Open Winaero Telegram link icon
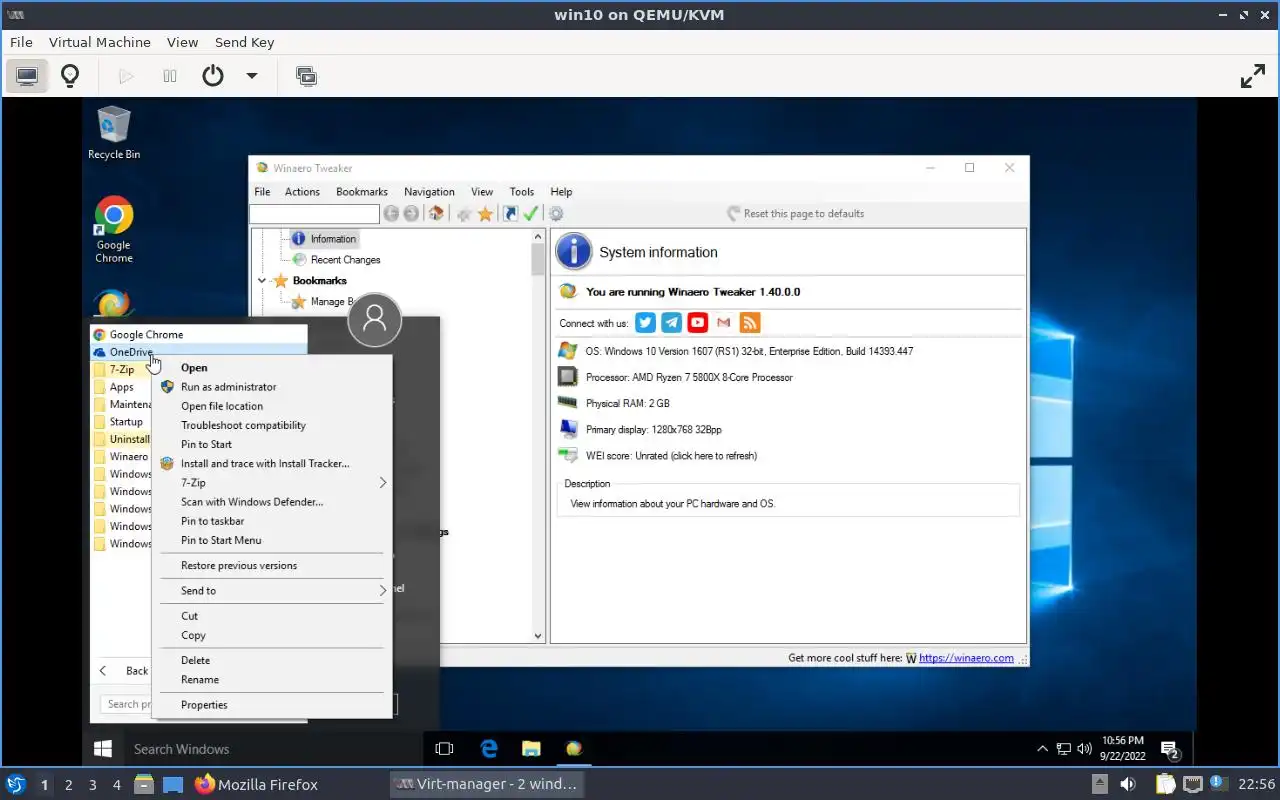 (672, 322)
